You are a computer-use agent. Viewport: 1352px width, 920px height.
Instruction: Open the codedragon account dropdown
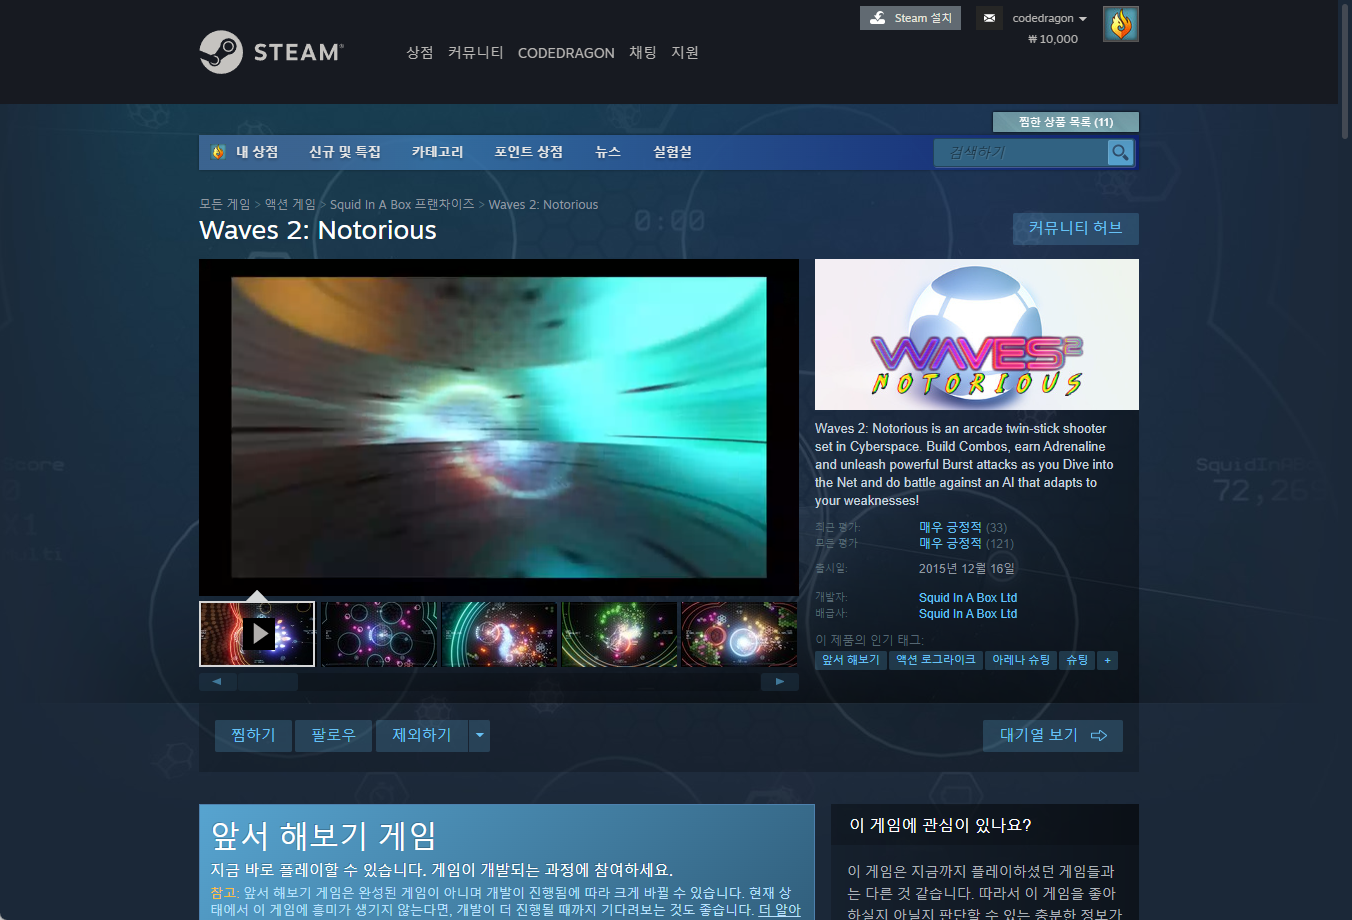pyautogui.click(x=1049, y=18)
